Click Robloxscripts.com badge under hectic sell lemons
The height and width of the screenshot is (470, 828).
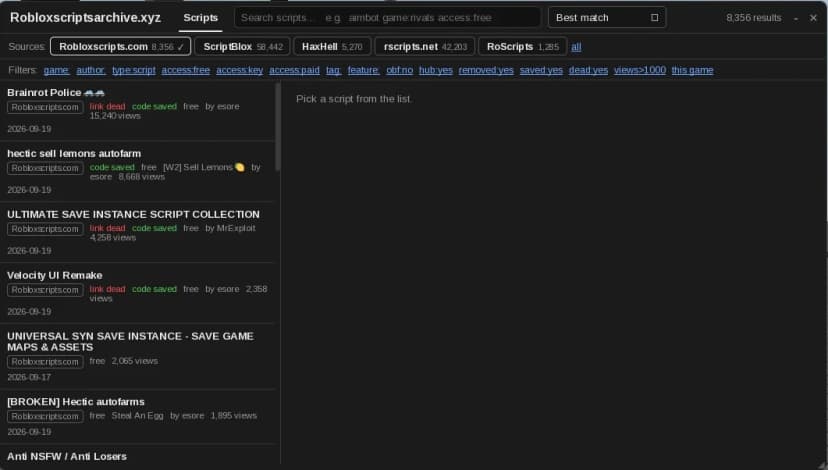45,168
